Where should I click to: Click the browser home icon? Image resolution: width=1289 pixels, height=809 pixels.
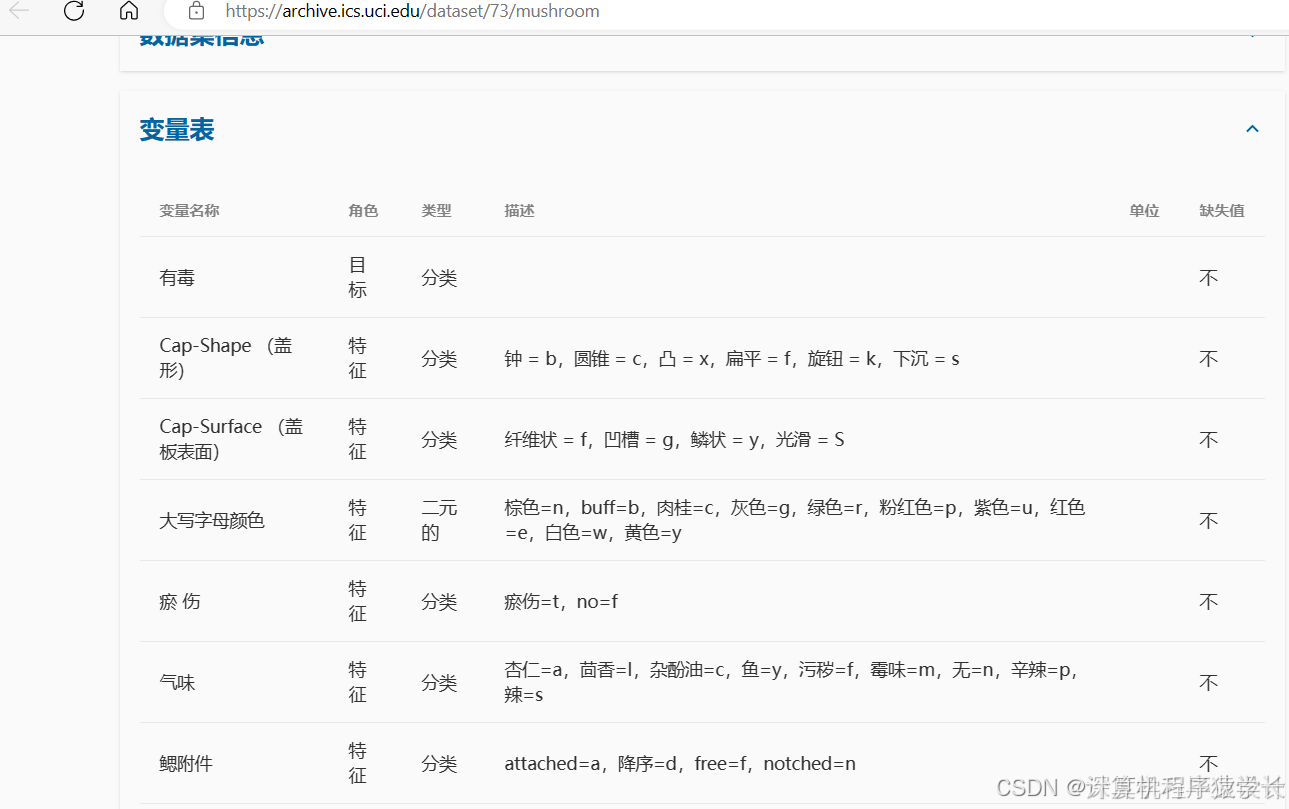(x=128, y=11)
